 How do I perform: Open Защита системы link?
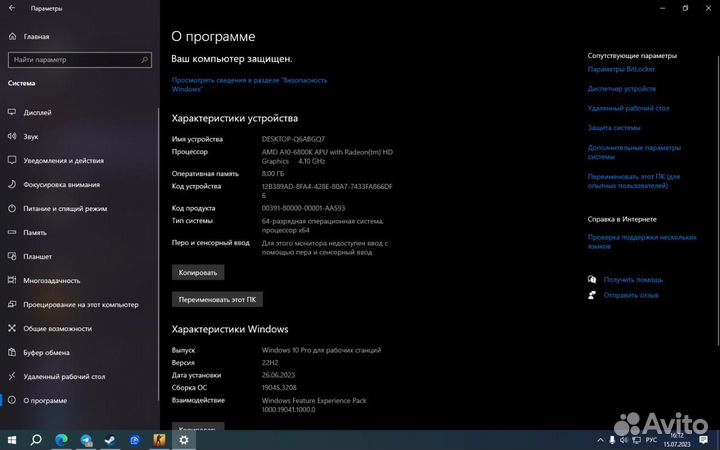(614, 128)
